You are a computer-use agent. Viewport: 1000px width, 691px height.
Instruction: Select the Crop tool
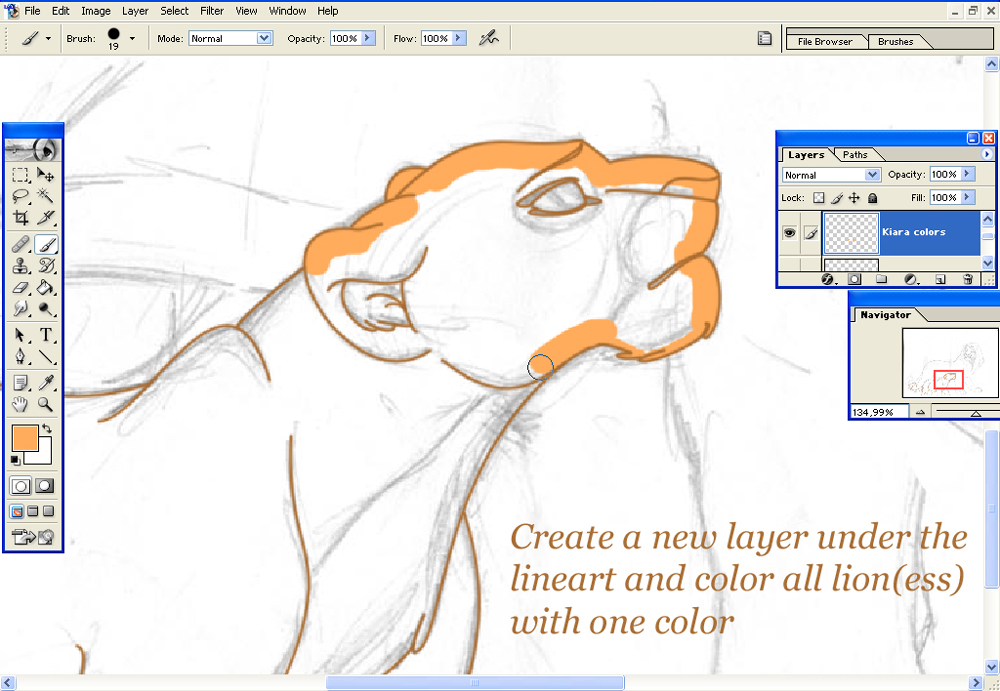point(20,218)
